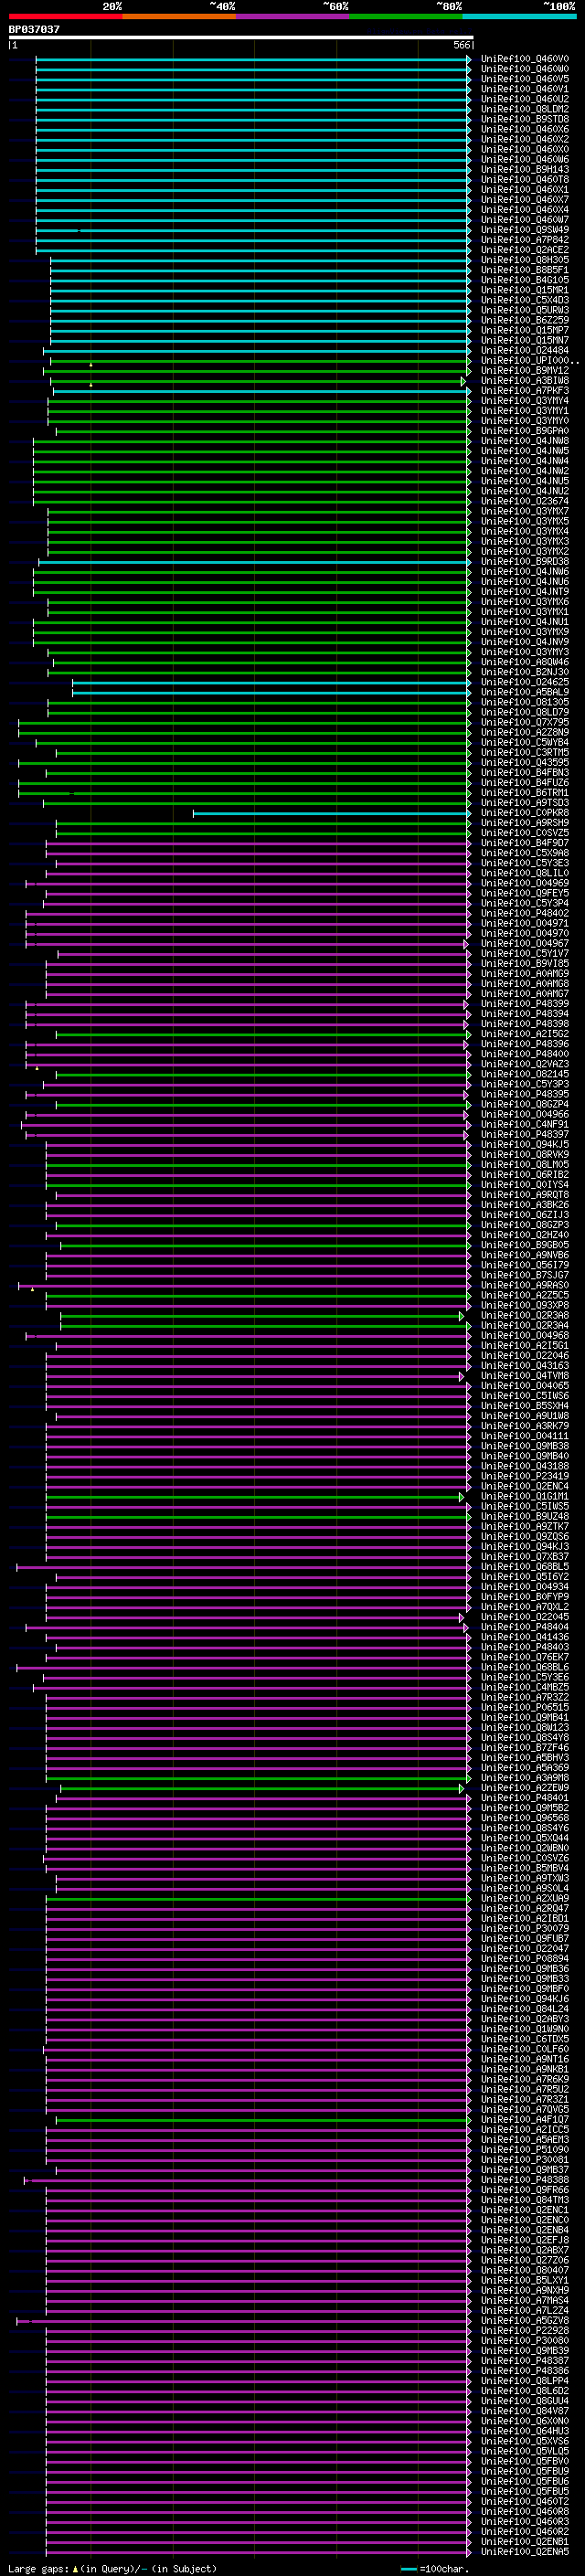Select the UniRef100_C4NF91 label
Image resolution: width=585 pixels, height=2576 pixels.
(x=525, y=1125)
